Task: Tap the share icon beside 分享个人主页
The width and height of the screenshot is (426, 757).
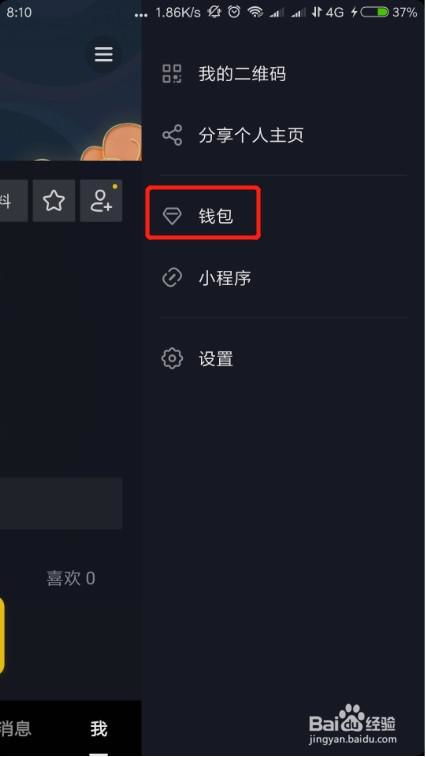Action: tap(172, 135)
